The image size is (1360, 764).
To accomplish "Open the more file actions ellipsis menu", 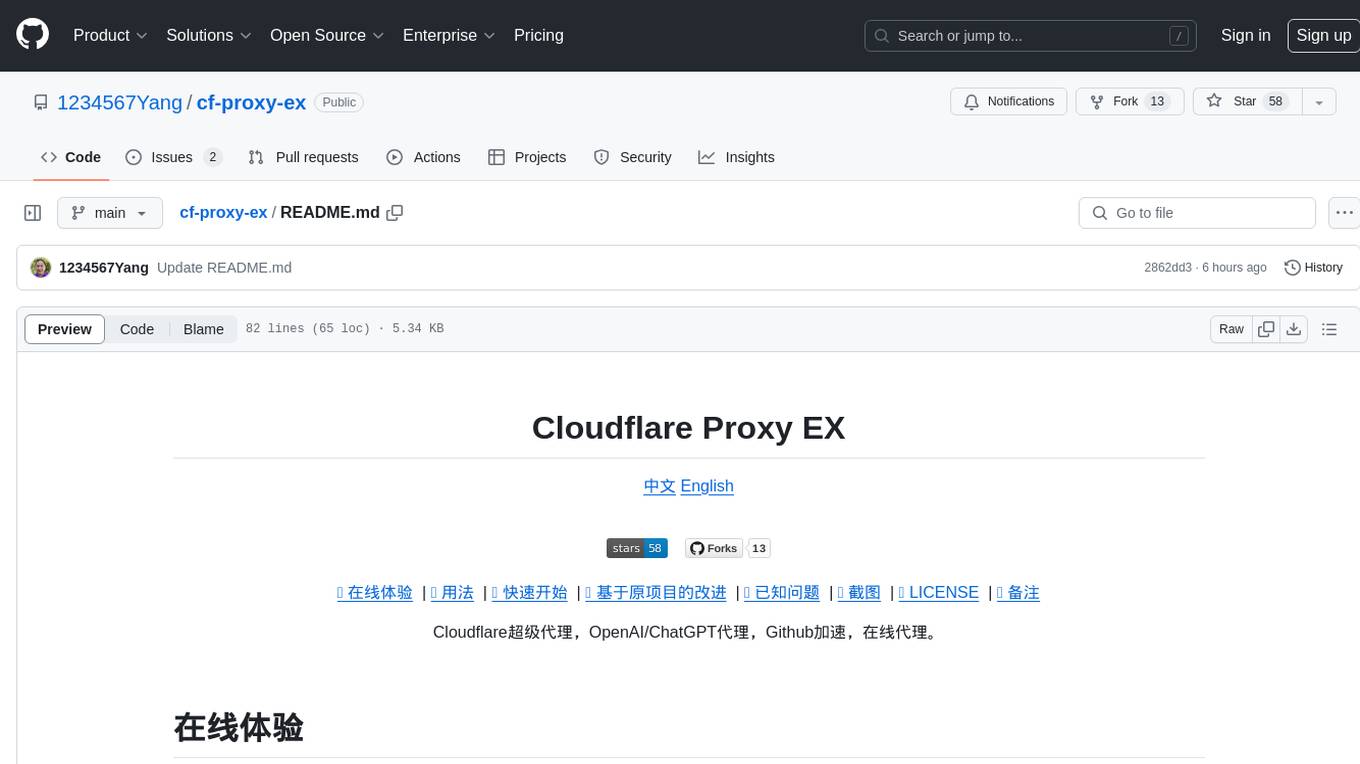I will point(1344,213).
